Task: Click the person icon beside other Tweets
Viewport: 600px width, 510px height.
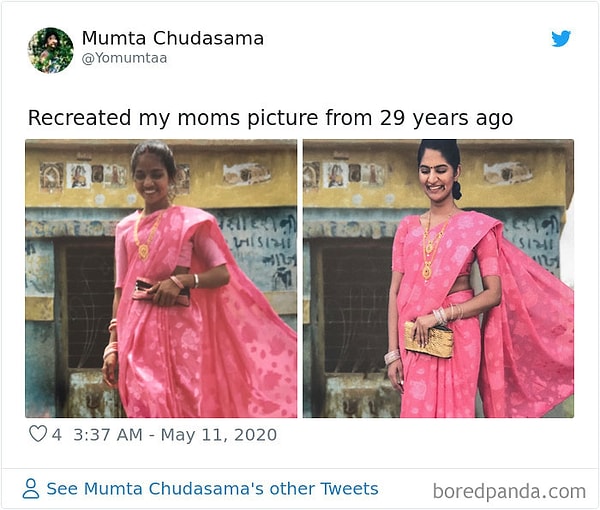Action: [x=31, y=489]
